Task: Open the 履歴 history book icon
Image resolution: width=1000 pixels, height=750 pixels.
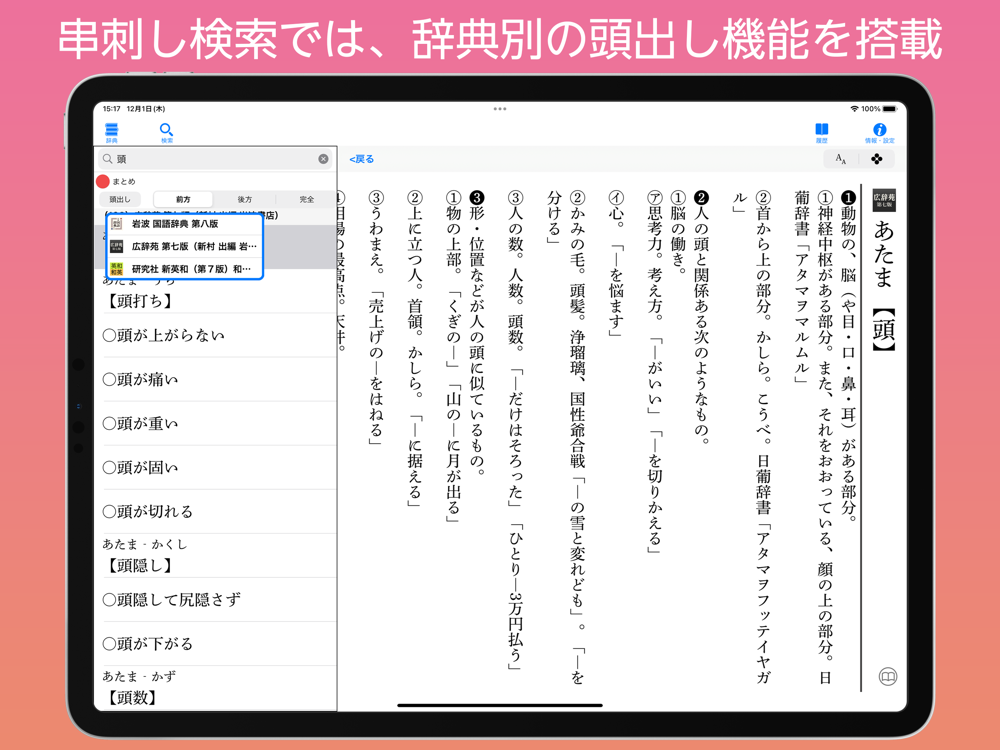Action: 821,133
